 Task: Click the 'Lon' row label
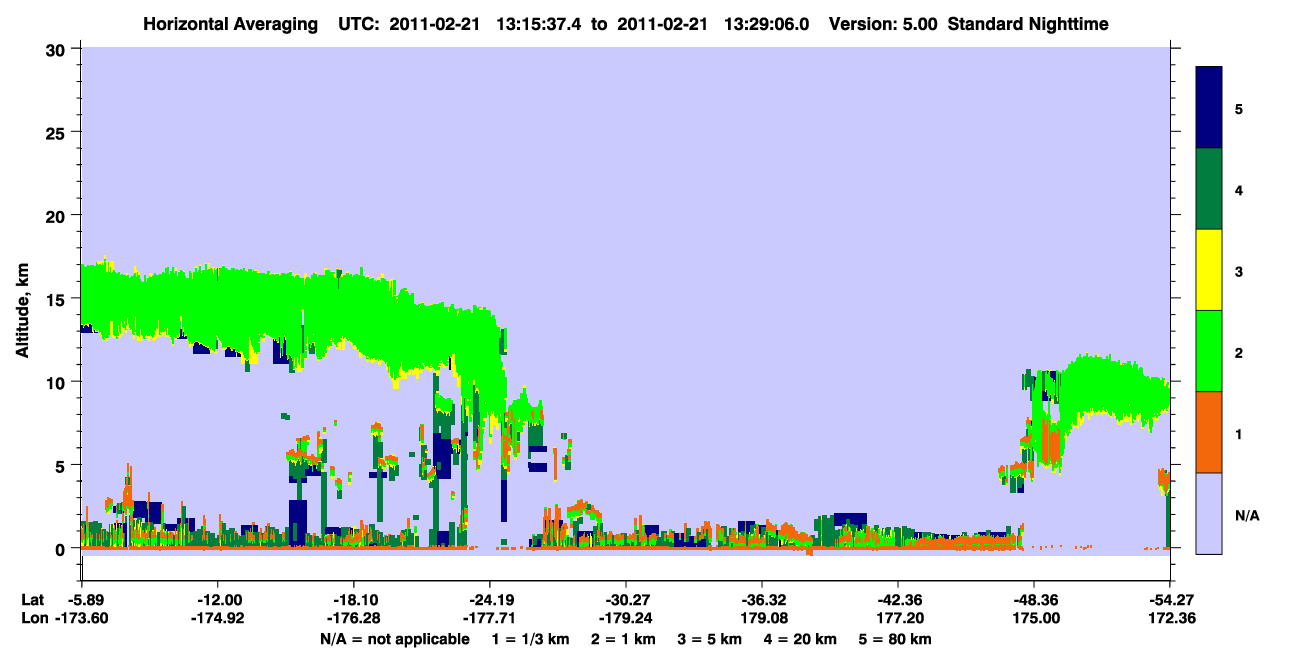coord(34,619)
